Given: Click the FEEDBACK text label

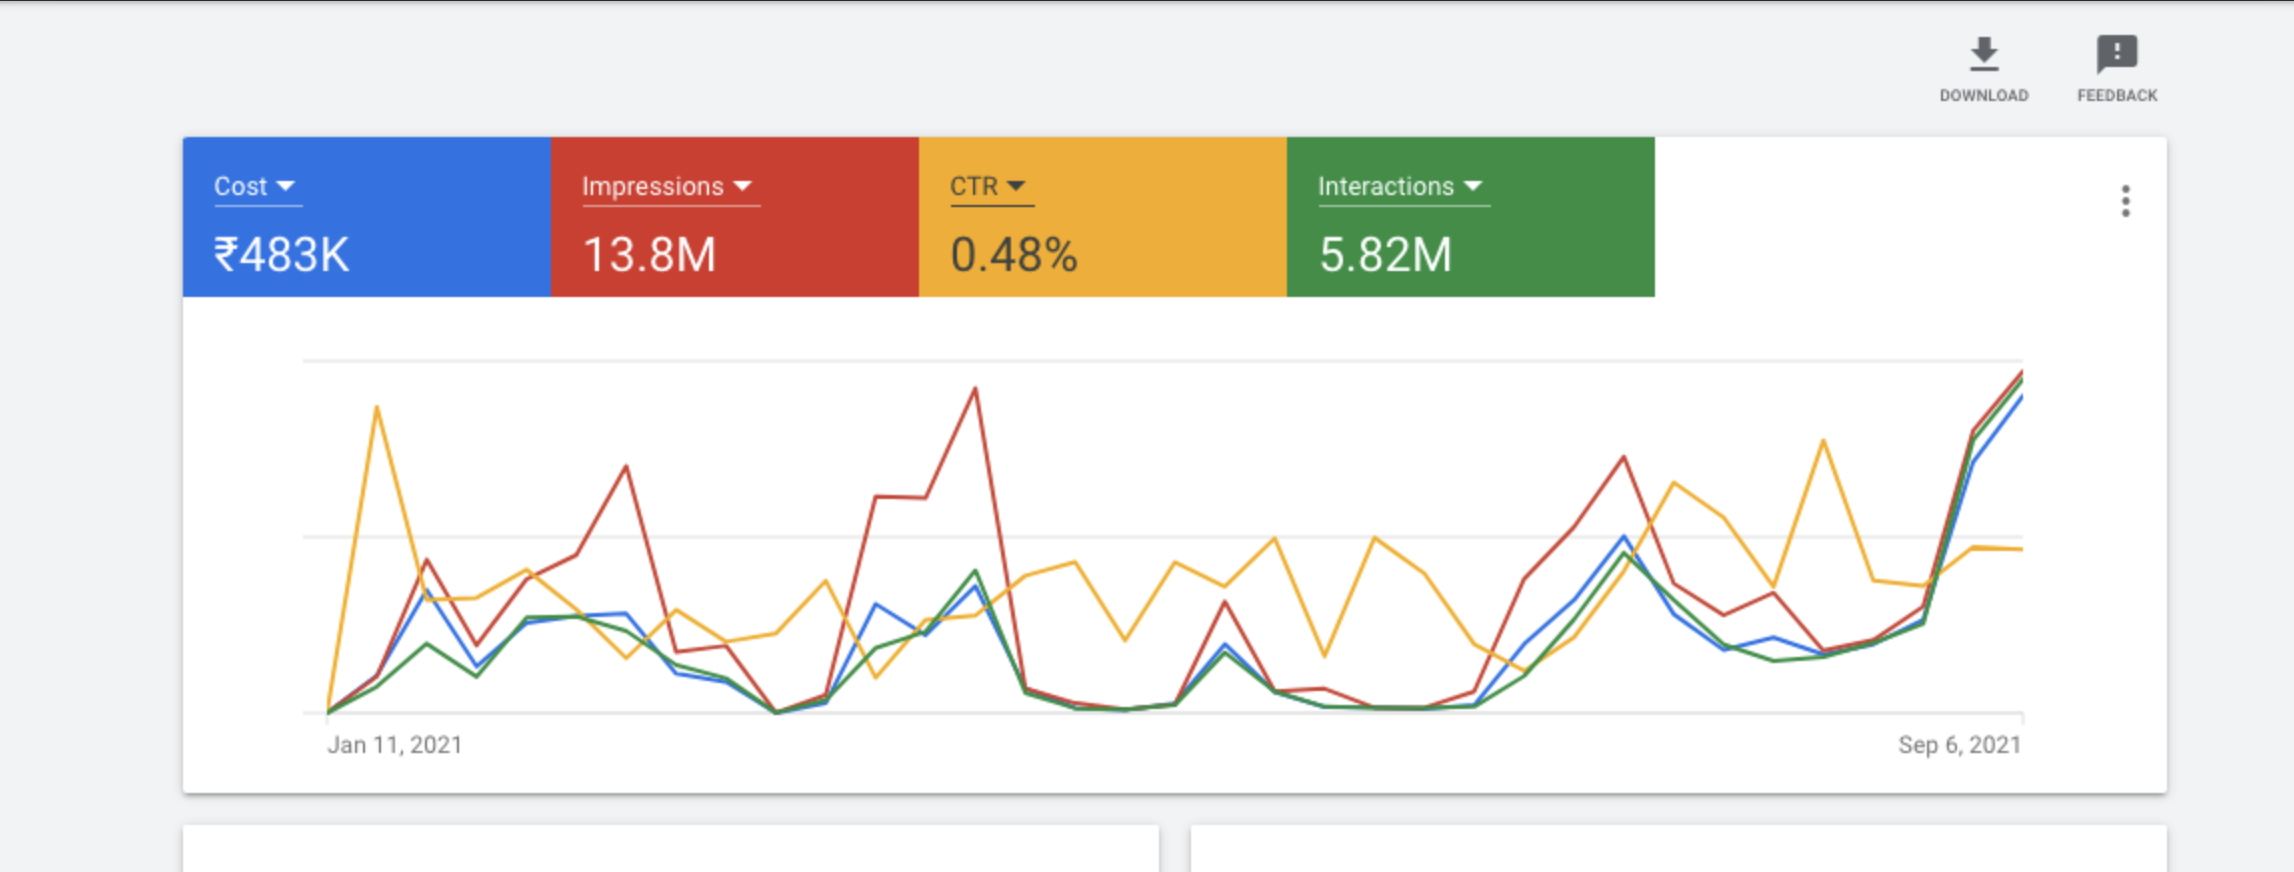Looking at the screenshot, I should [2117, 96].
